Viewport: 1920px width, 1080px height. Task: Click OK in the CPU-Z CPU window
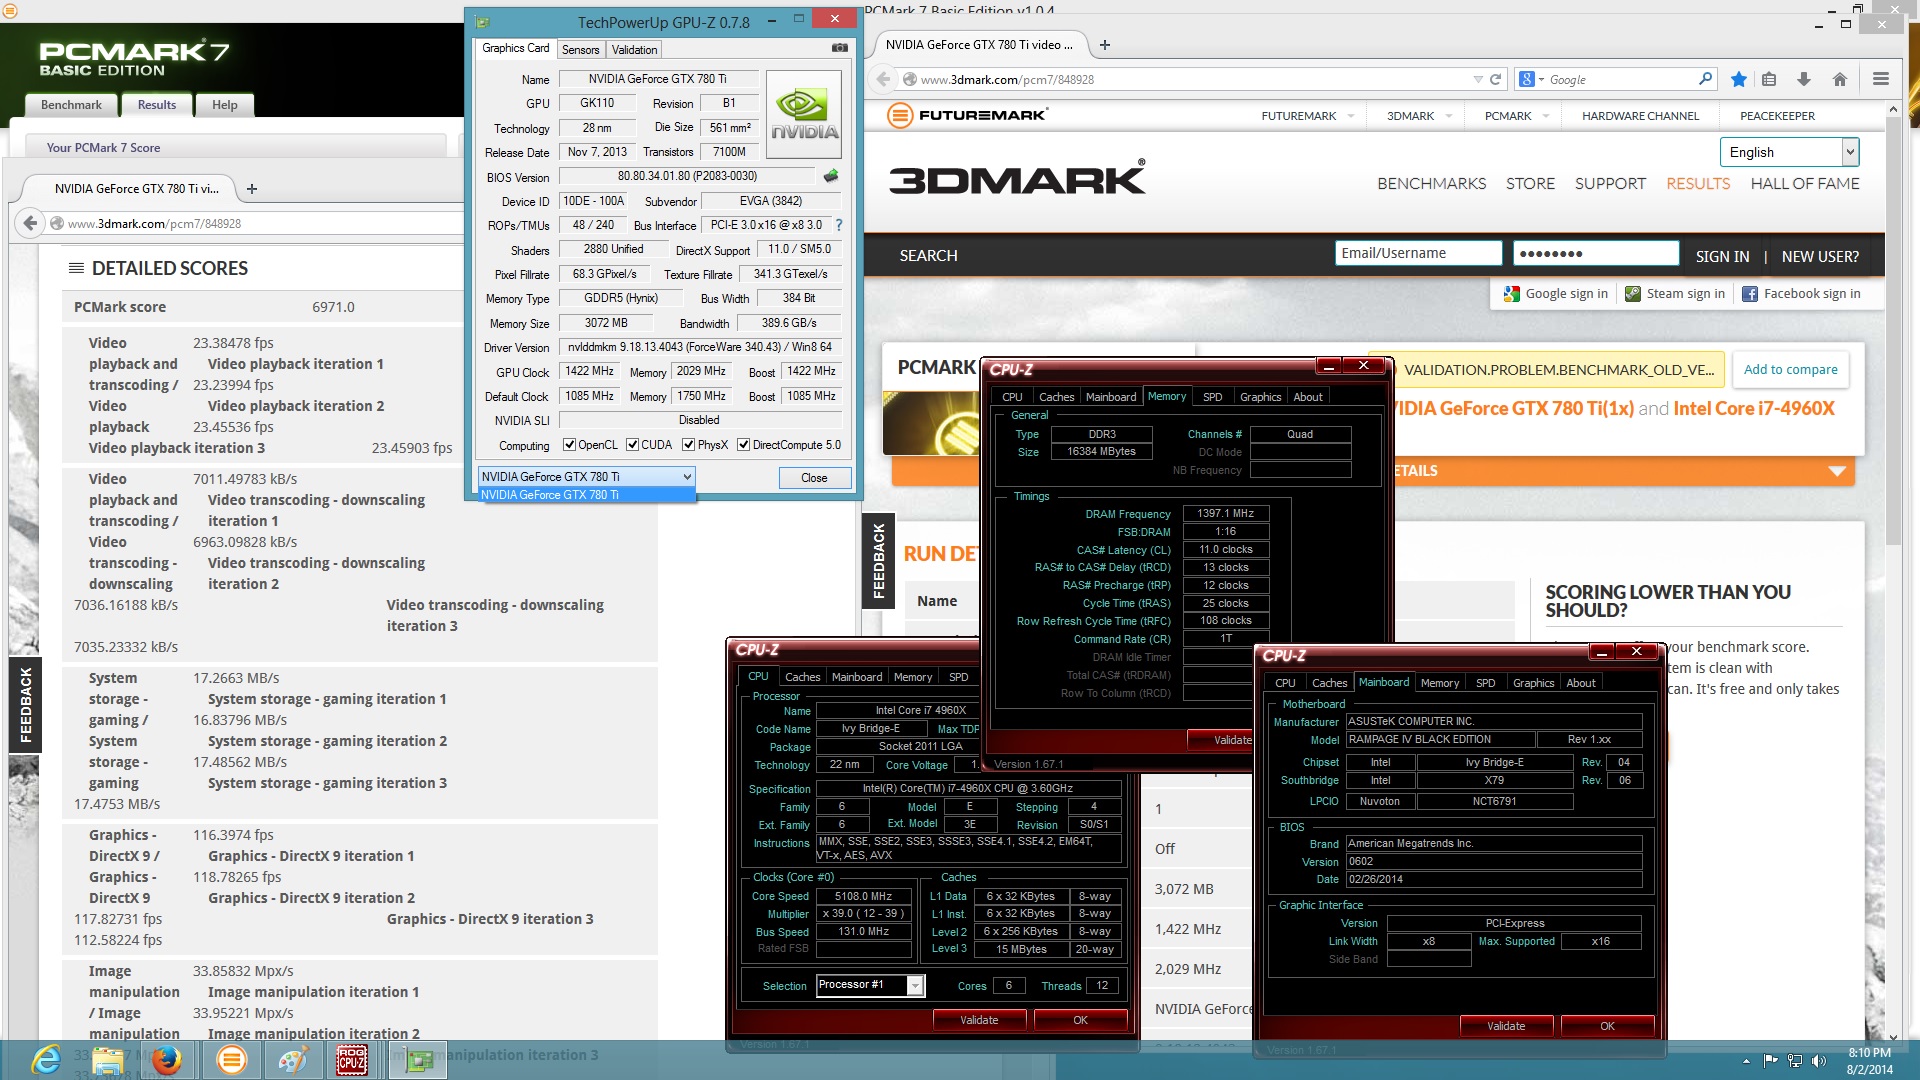(1080, 1020)
